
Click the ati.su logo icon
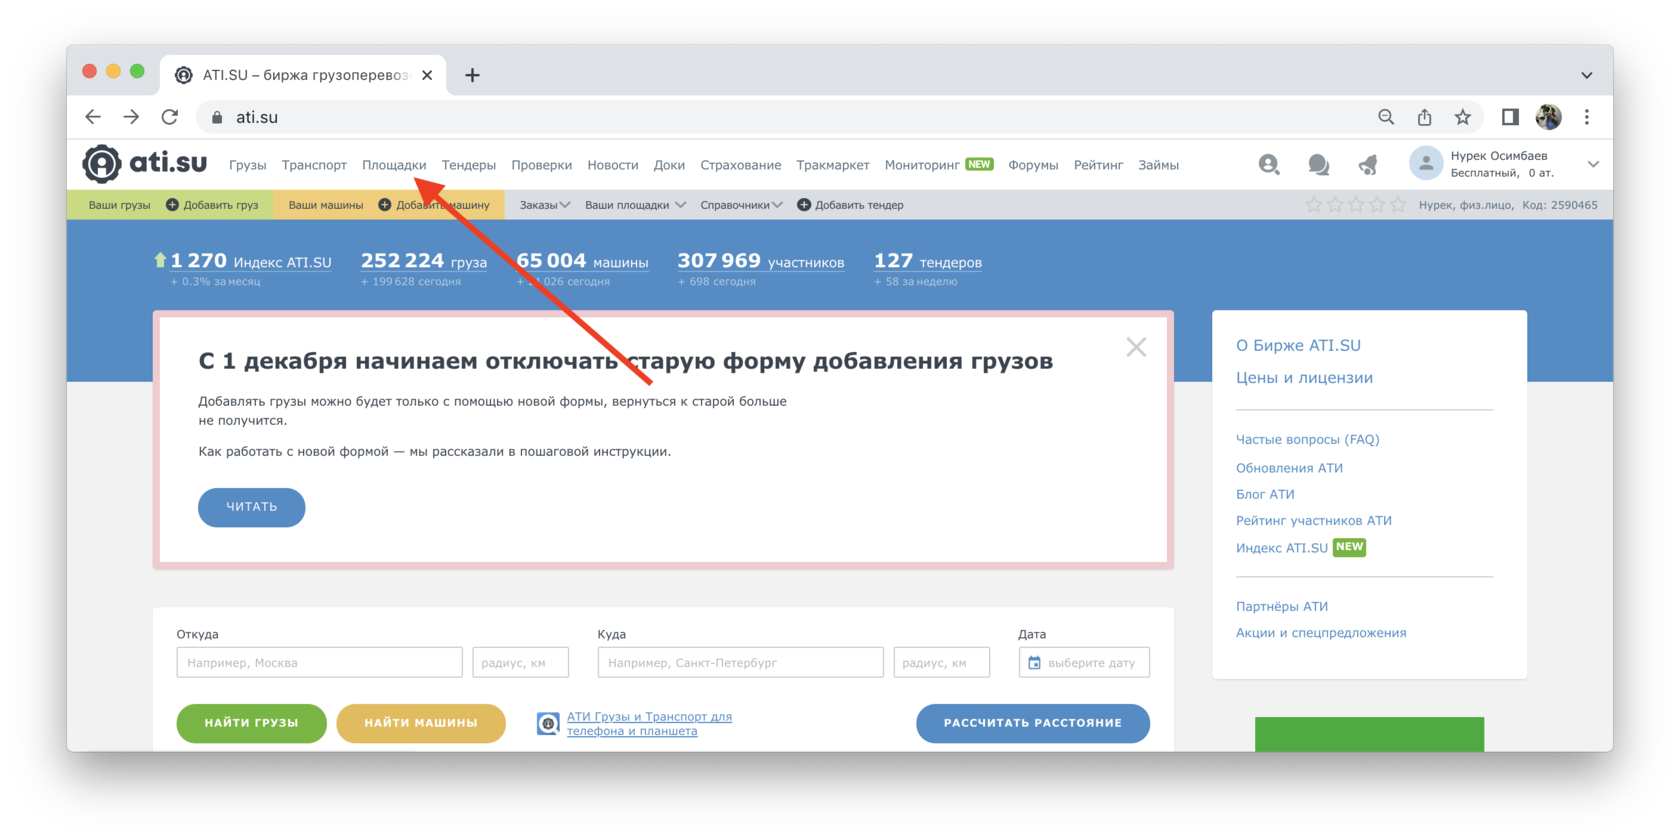101,164
